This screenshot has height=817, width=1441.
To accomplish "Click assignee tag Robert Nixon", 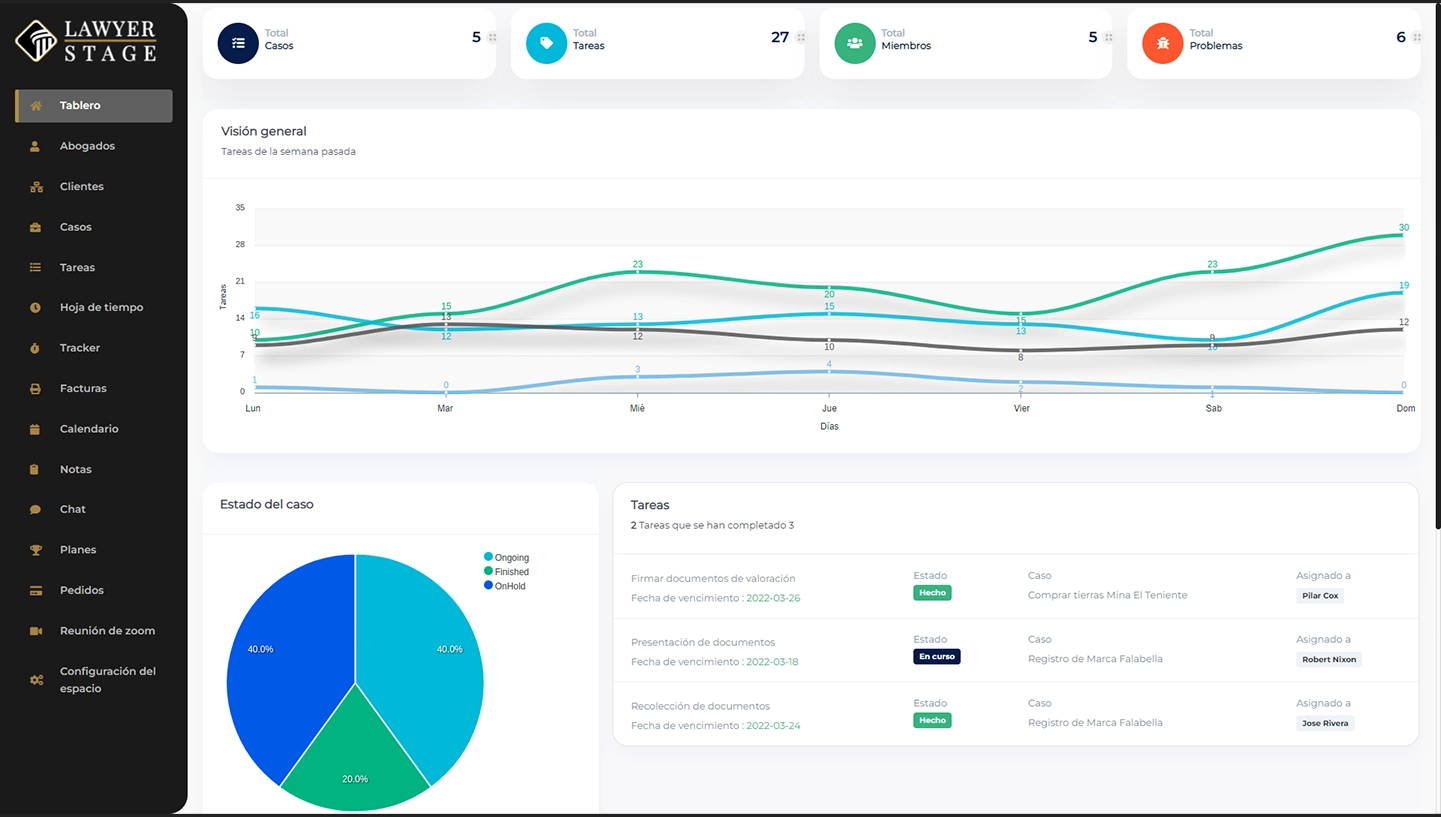I will [x=1329, y=660].
